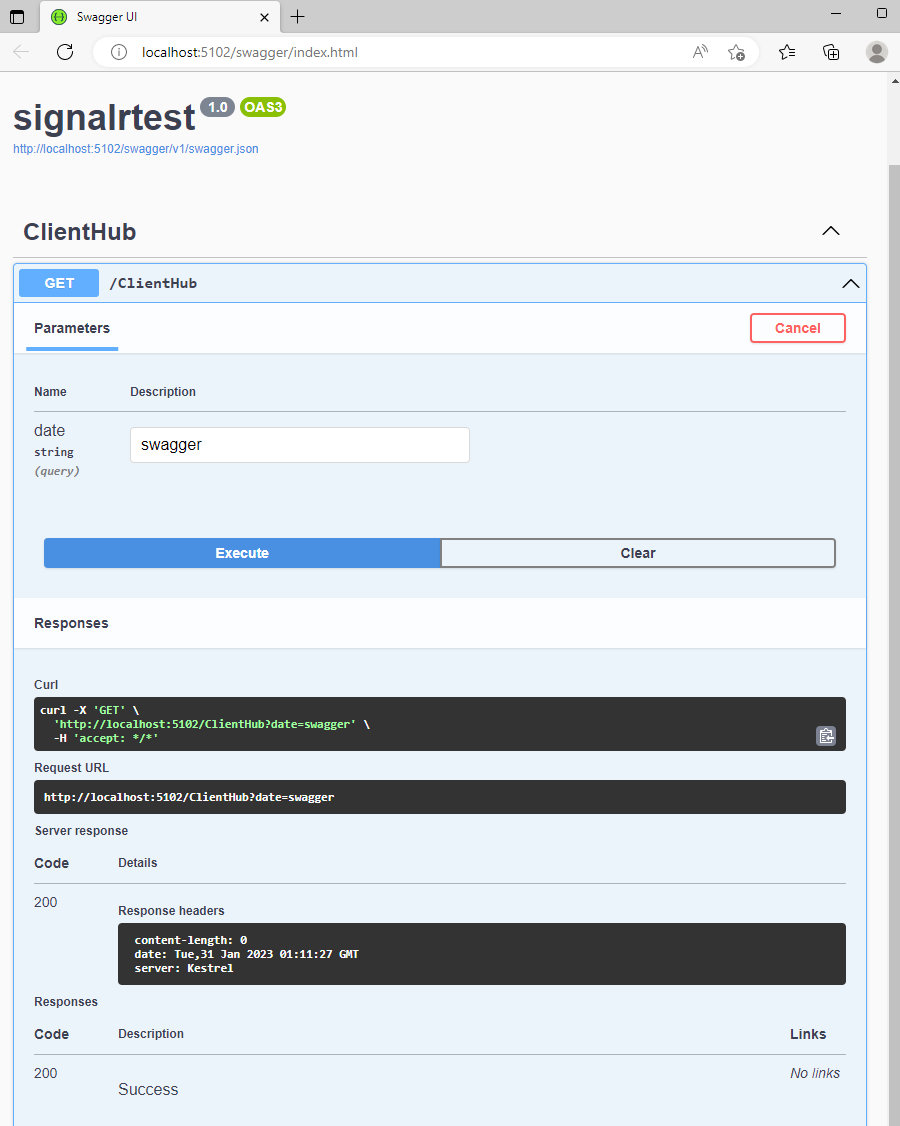Open the tab actions menu icon
Screen dimensions: 900x1126
[x=17, y=17]
